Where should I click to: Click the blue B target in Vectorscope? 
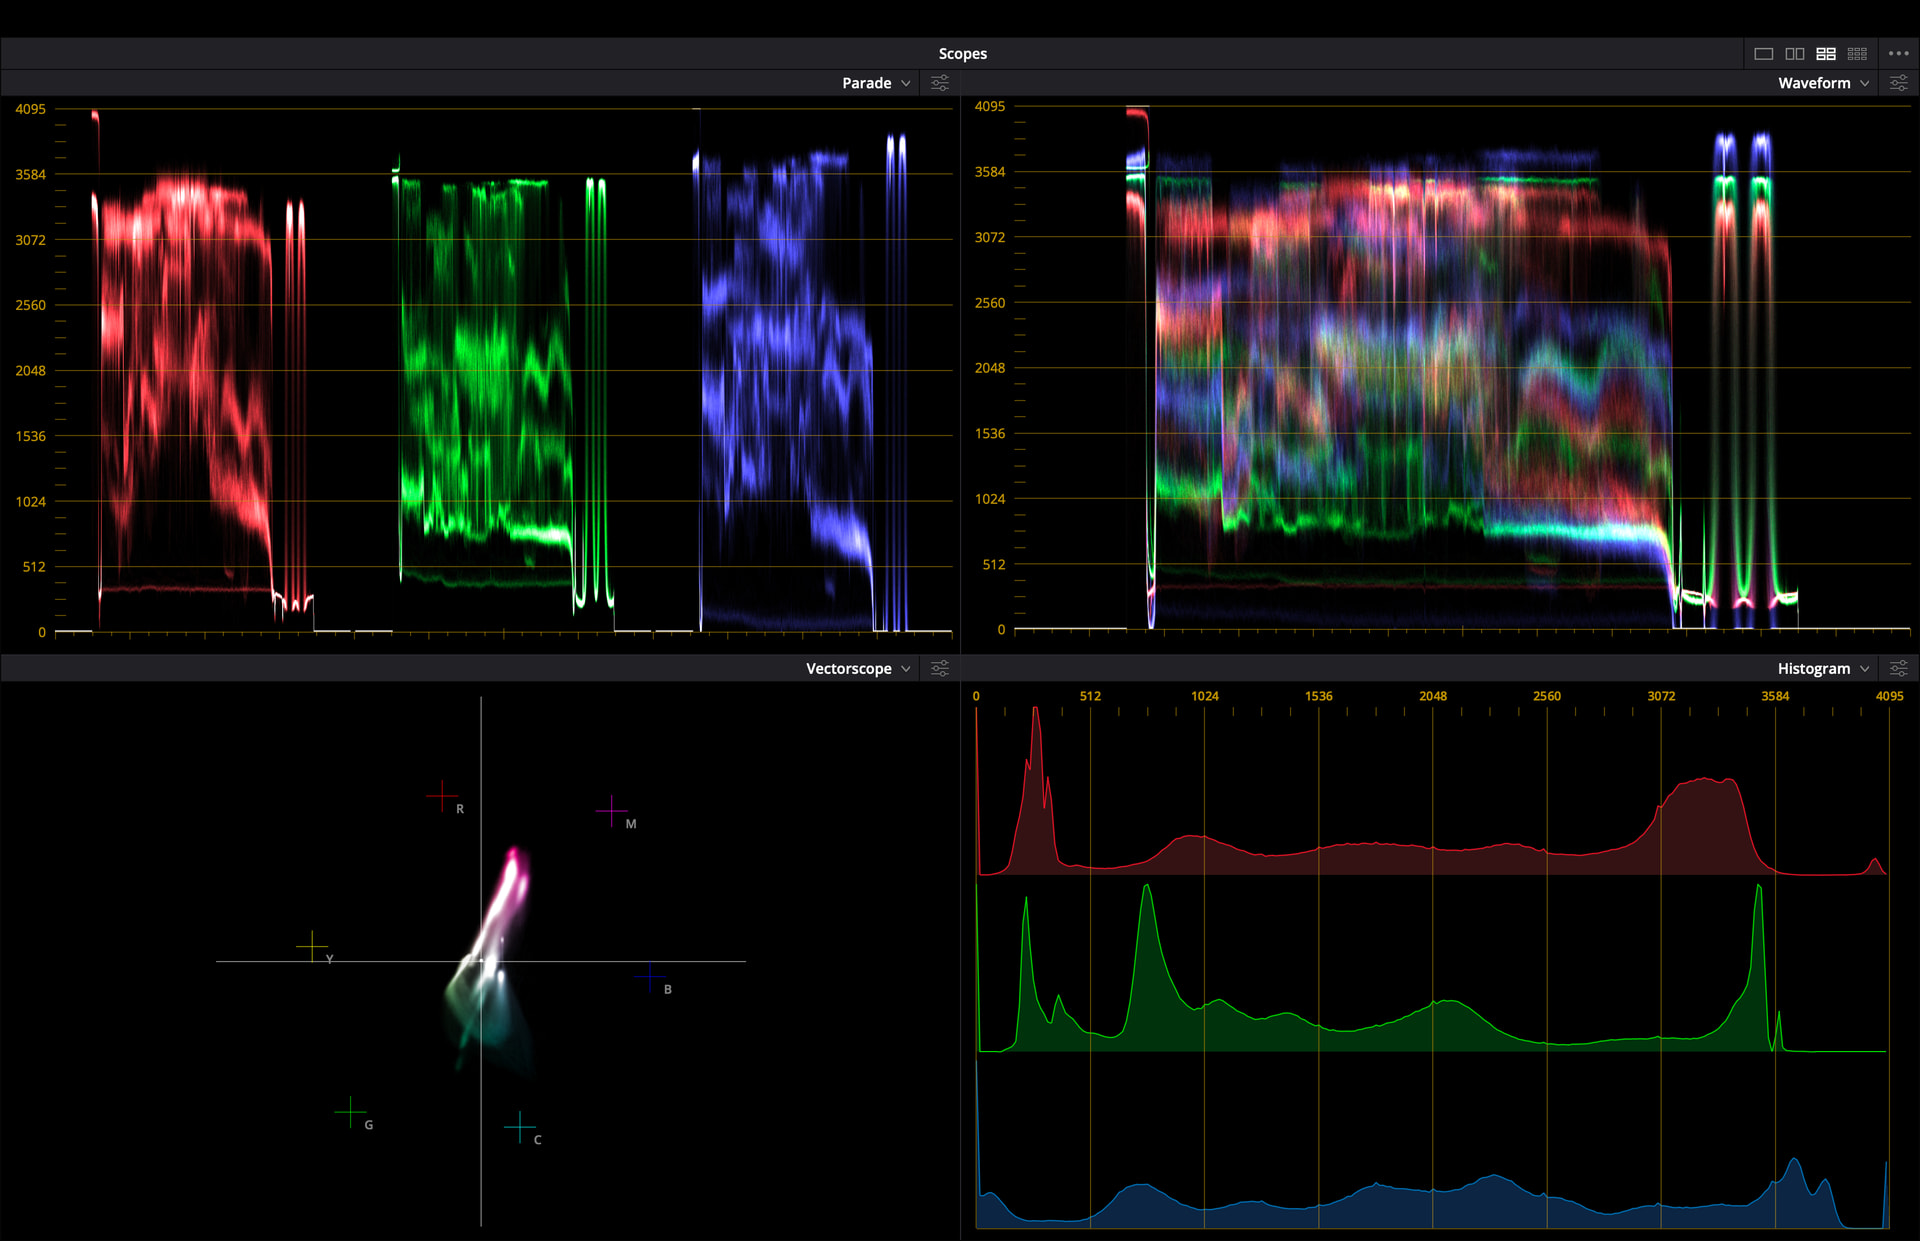point(650,976)
